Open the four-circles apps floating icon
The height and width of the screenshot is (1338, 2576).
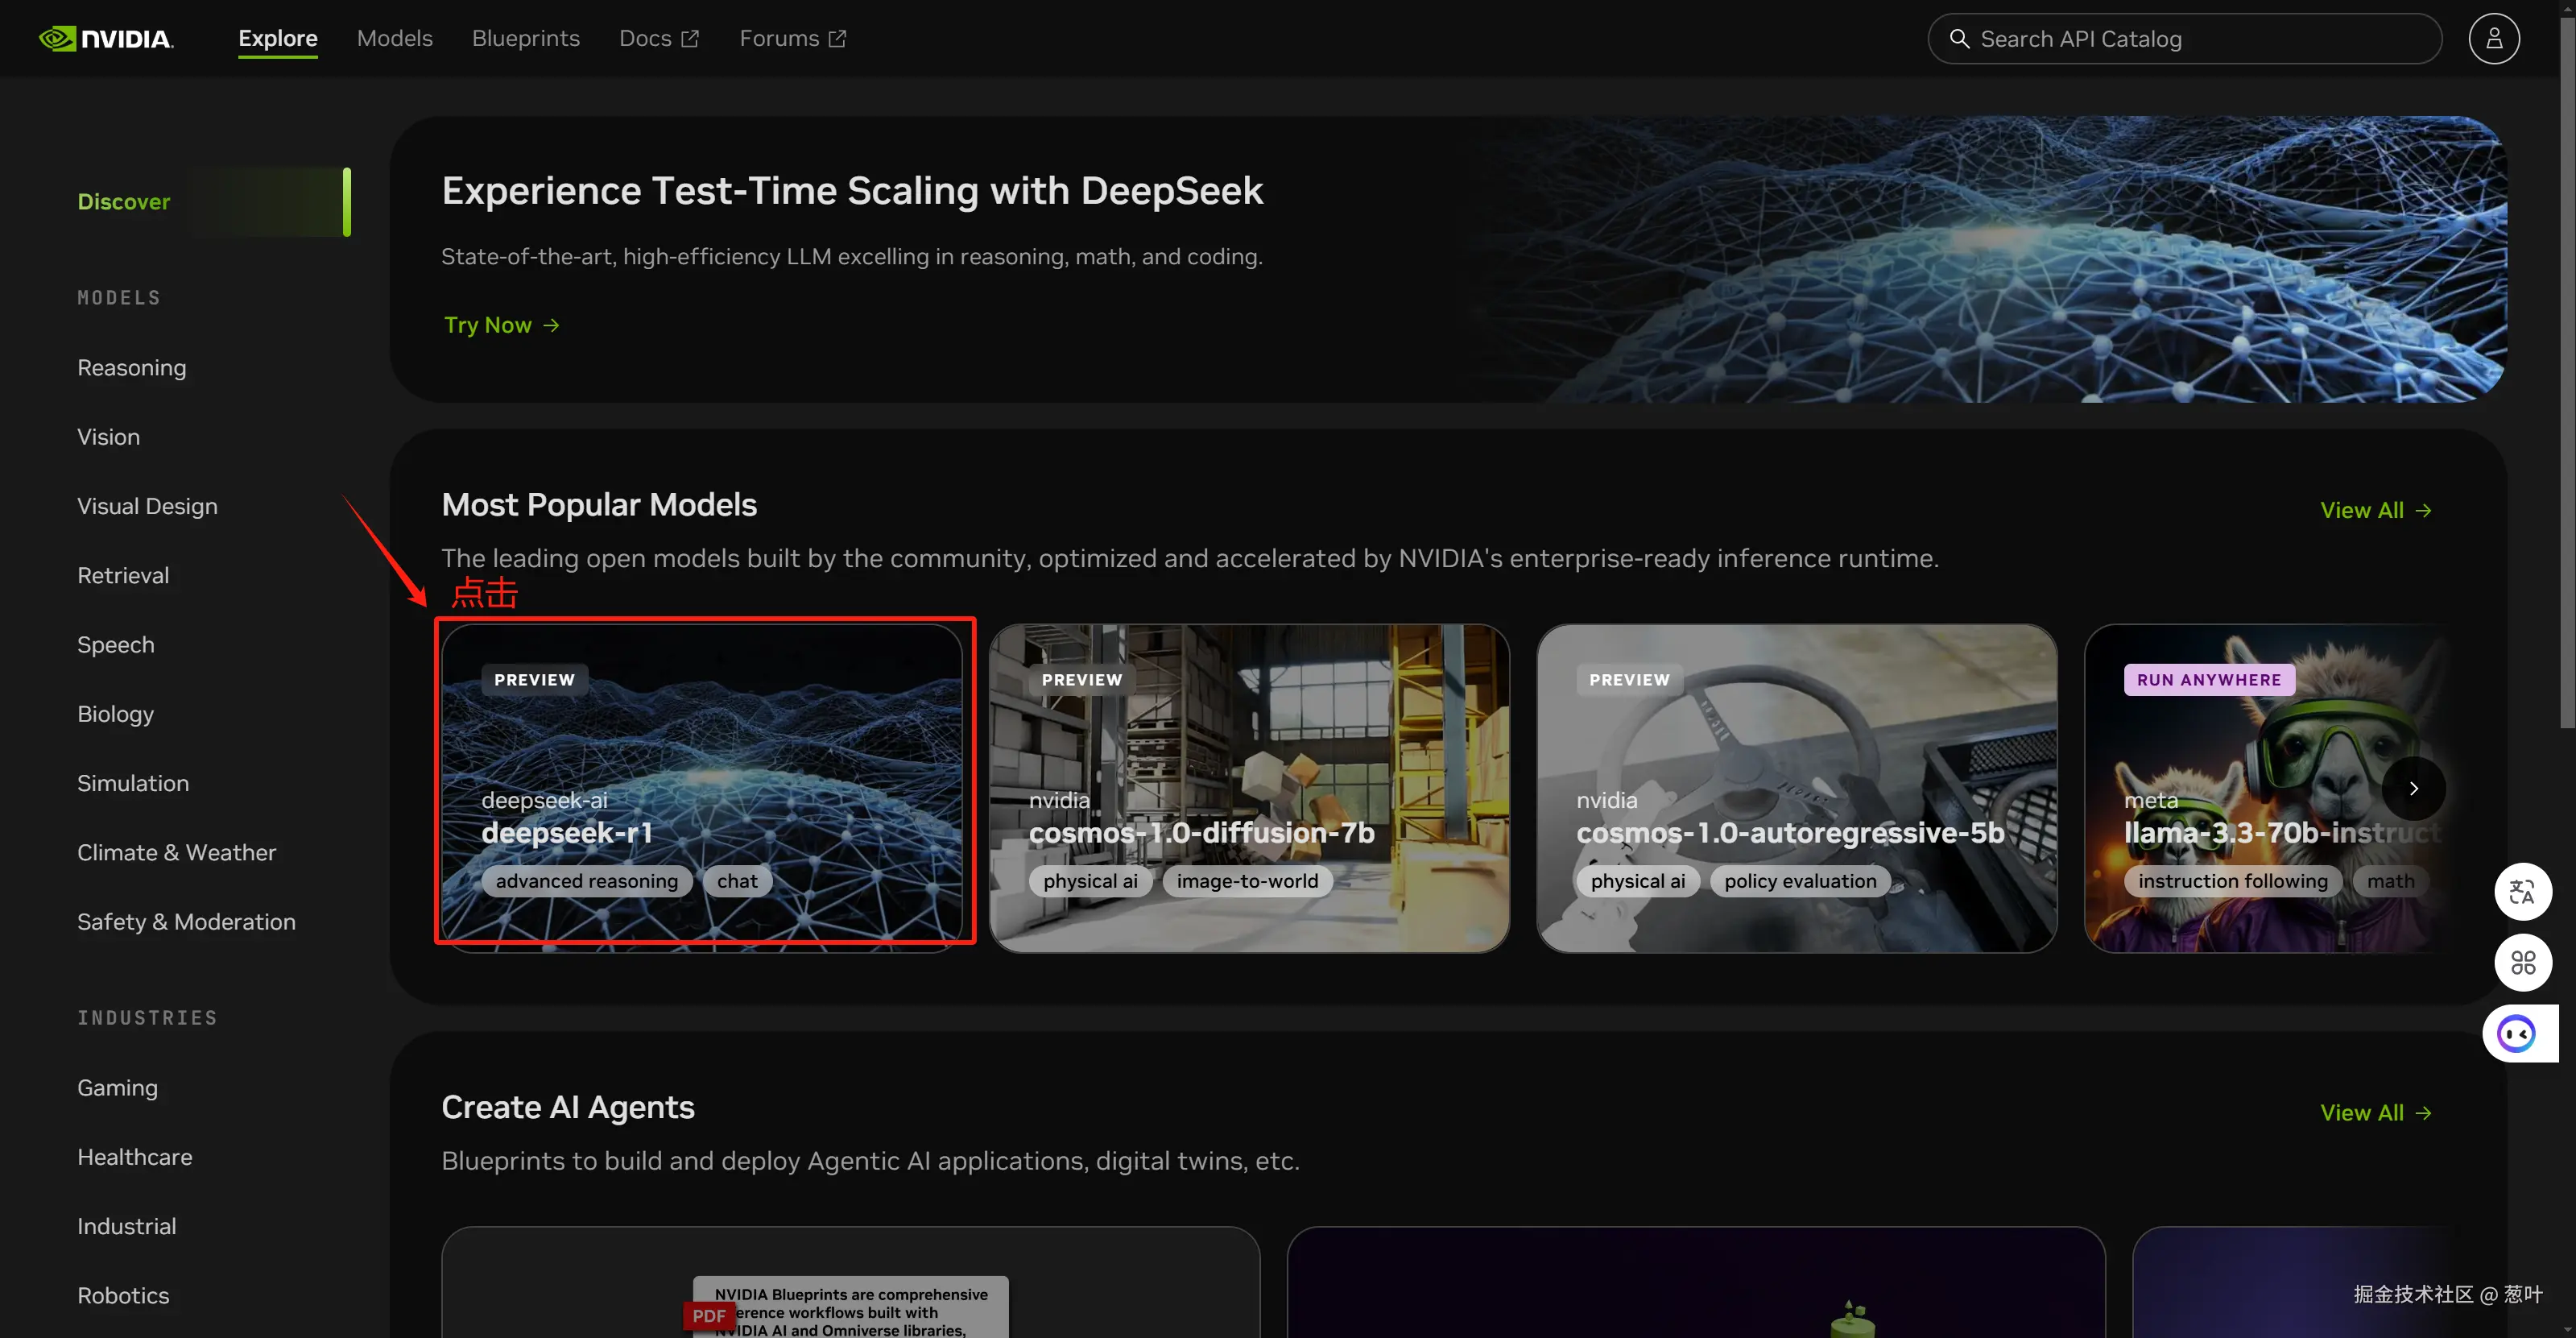[2522, 962]
